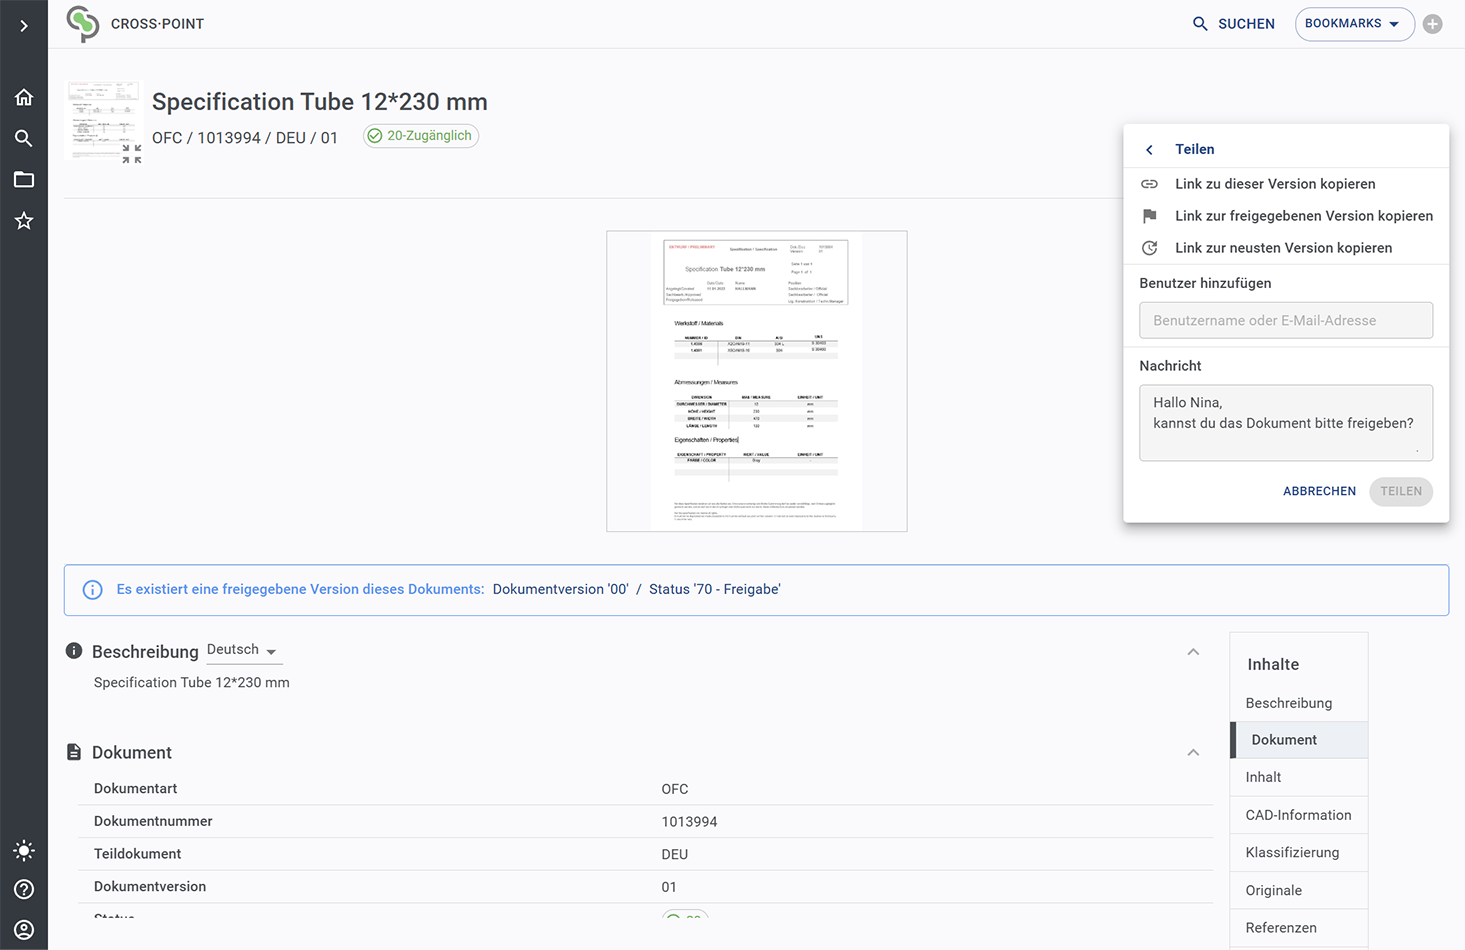Screen dimensions: 1465x950
Task: Click the Abbrechen button
Action: (x=1319, y=491)
